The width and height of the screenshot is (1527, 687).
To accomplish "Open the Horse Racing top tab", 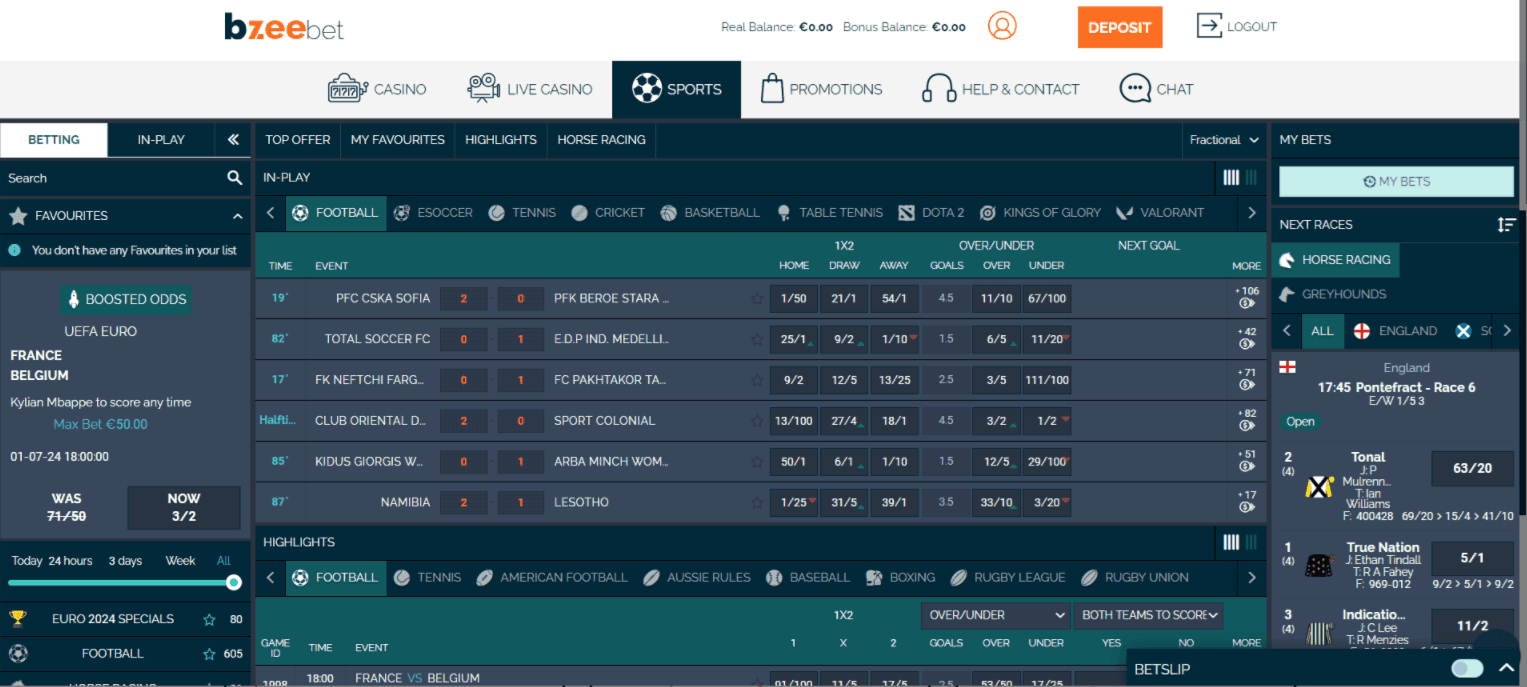I will 601,140.
